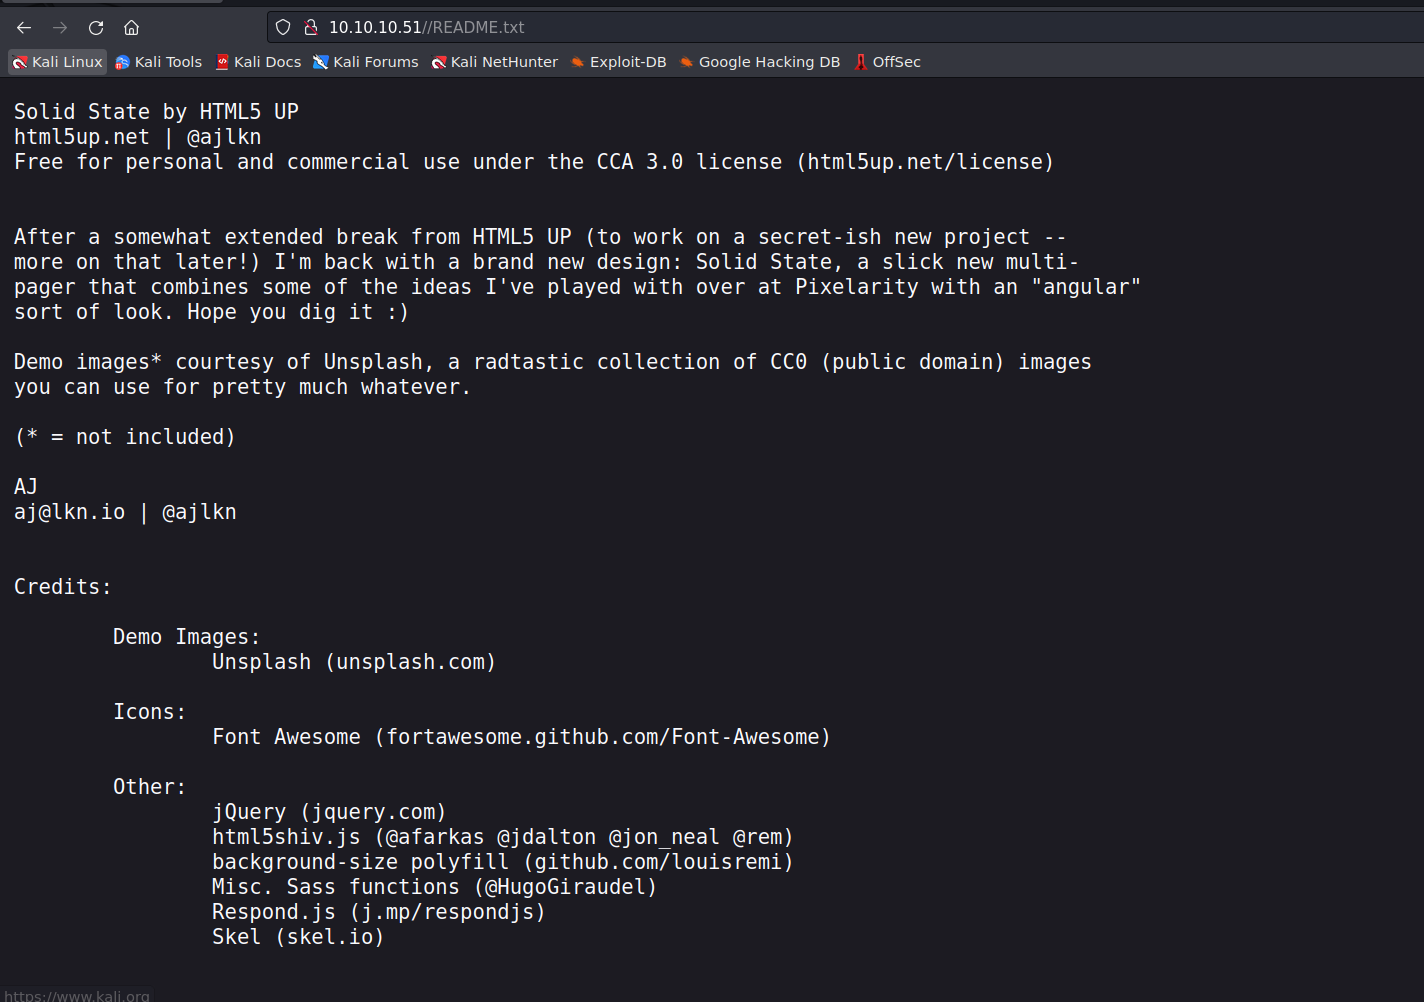Open the Kali Forums bookmark
Viewport: 1424px width, 1002px height.
pos(366,62)
